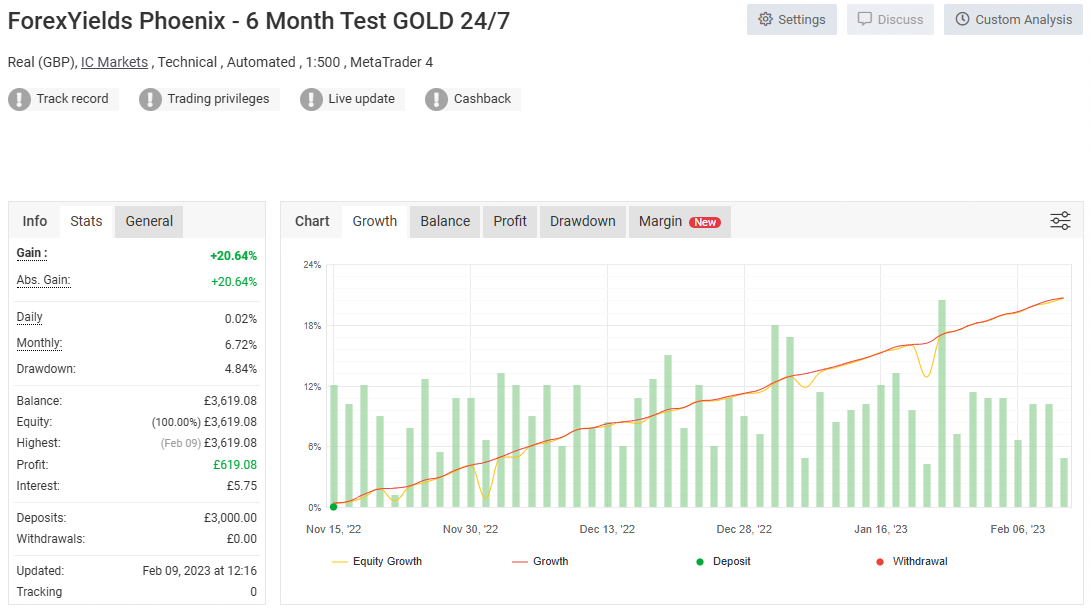Screen dimensions: 1091x610
Task: Open chart filter settings icon
Action: point(1060,221)
